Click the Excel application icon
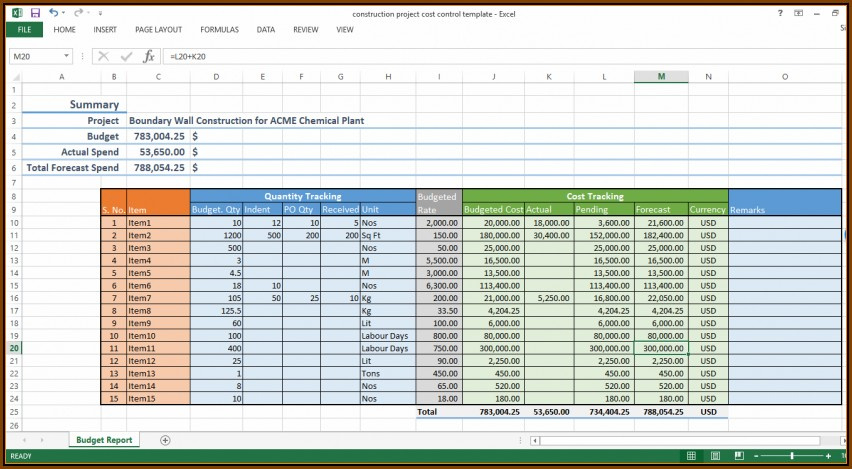Screen dimensions: 852x469 coord(17,13)
